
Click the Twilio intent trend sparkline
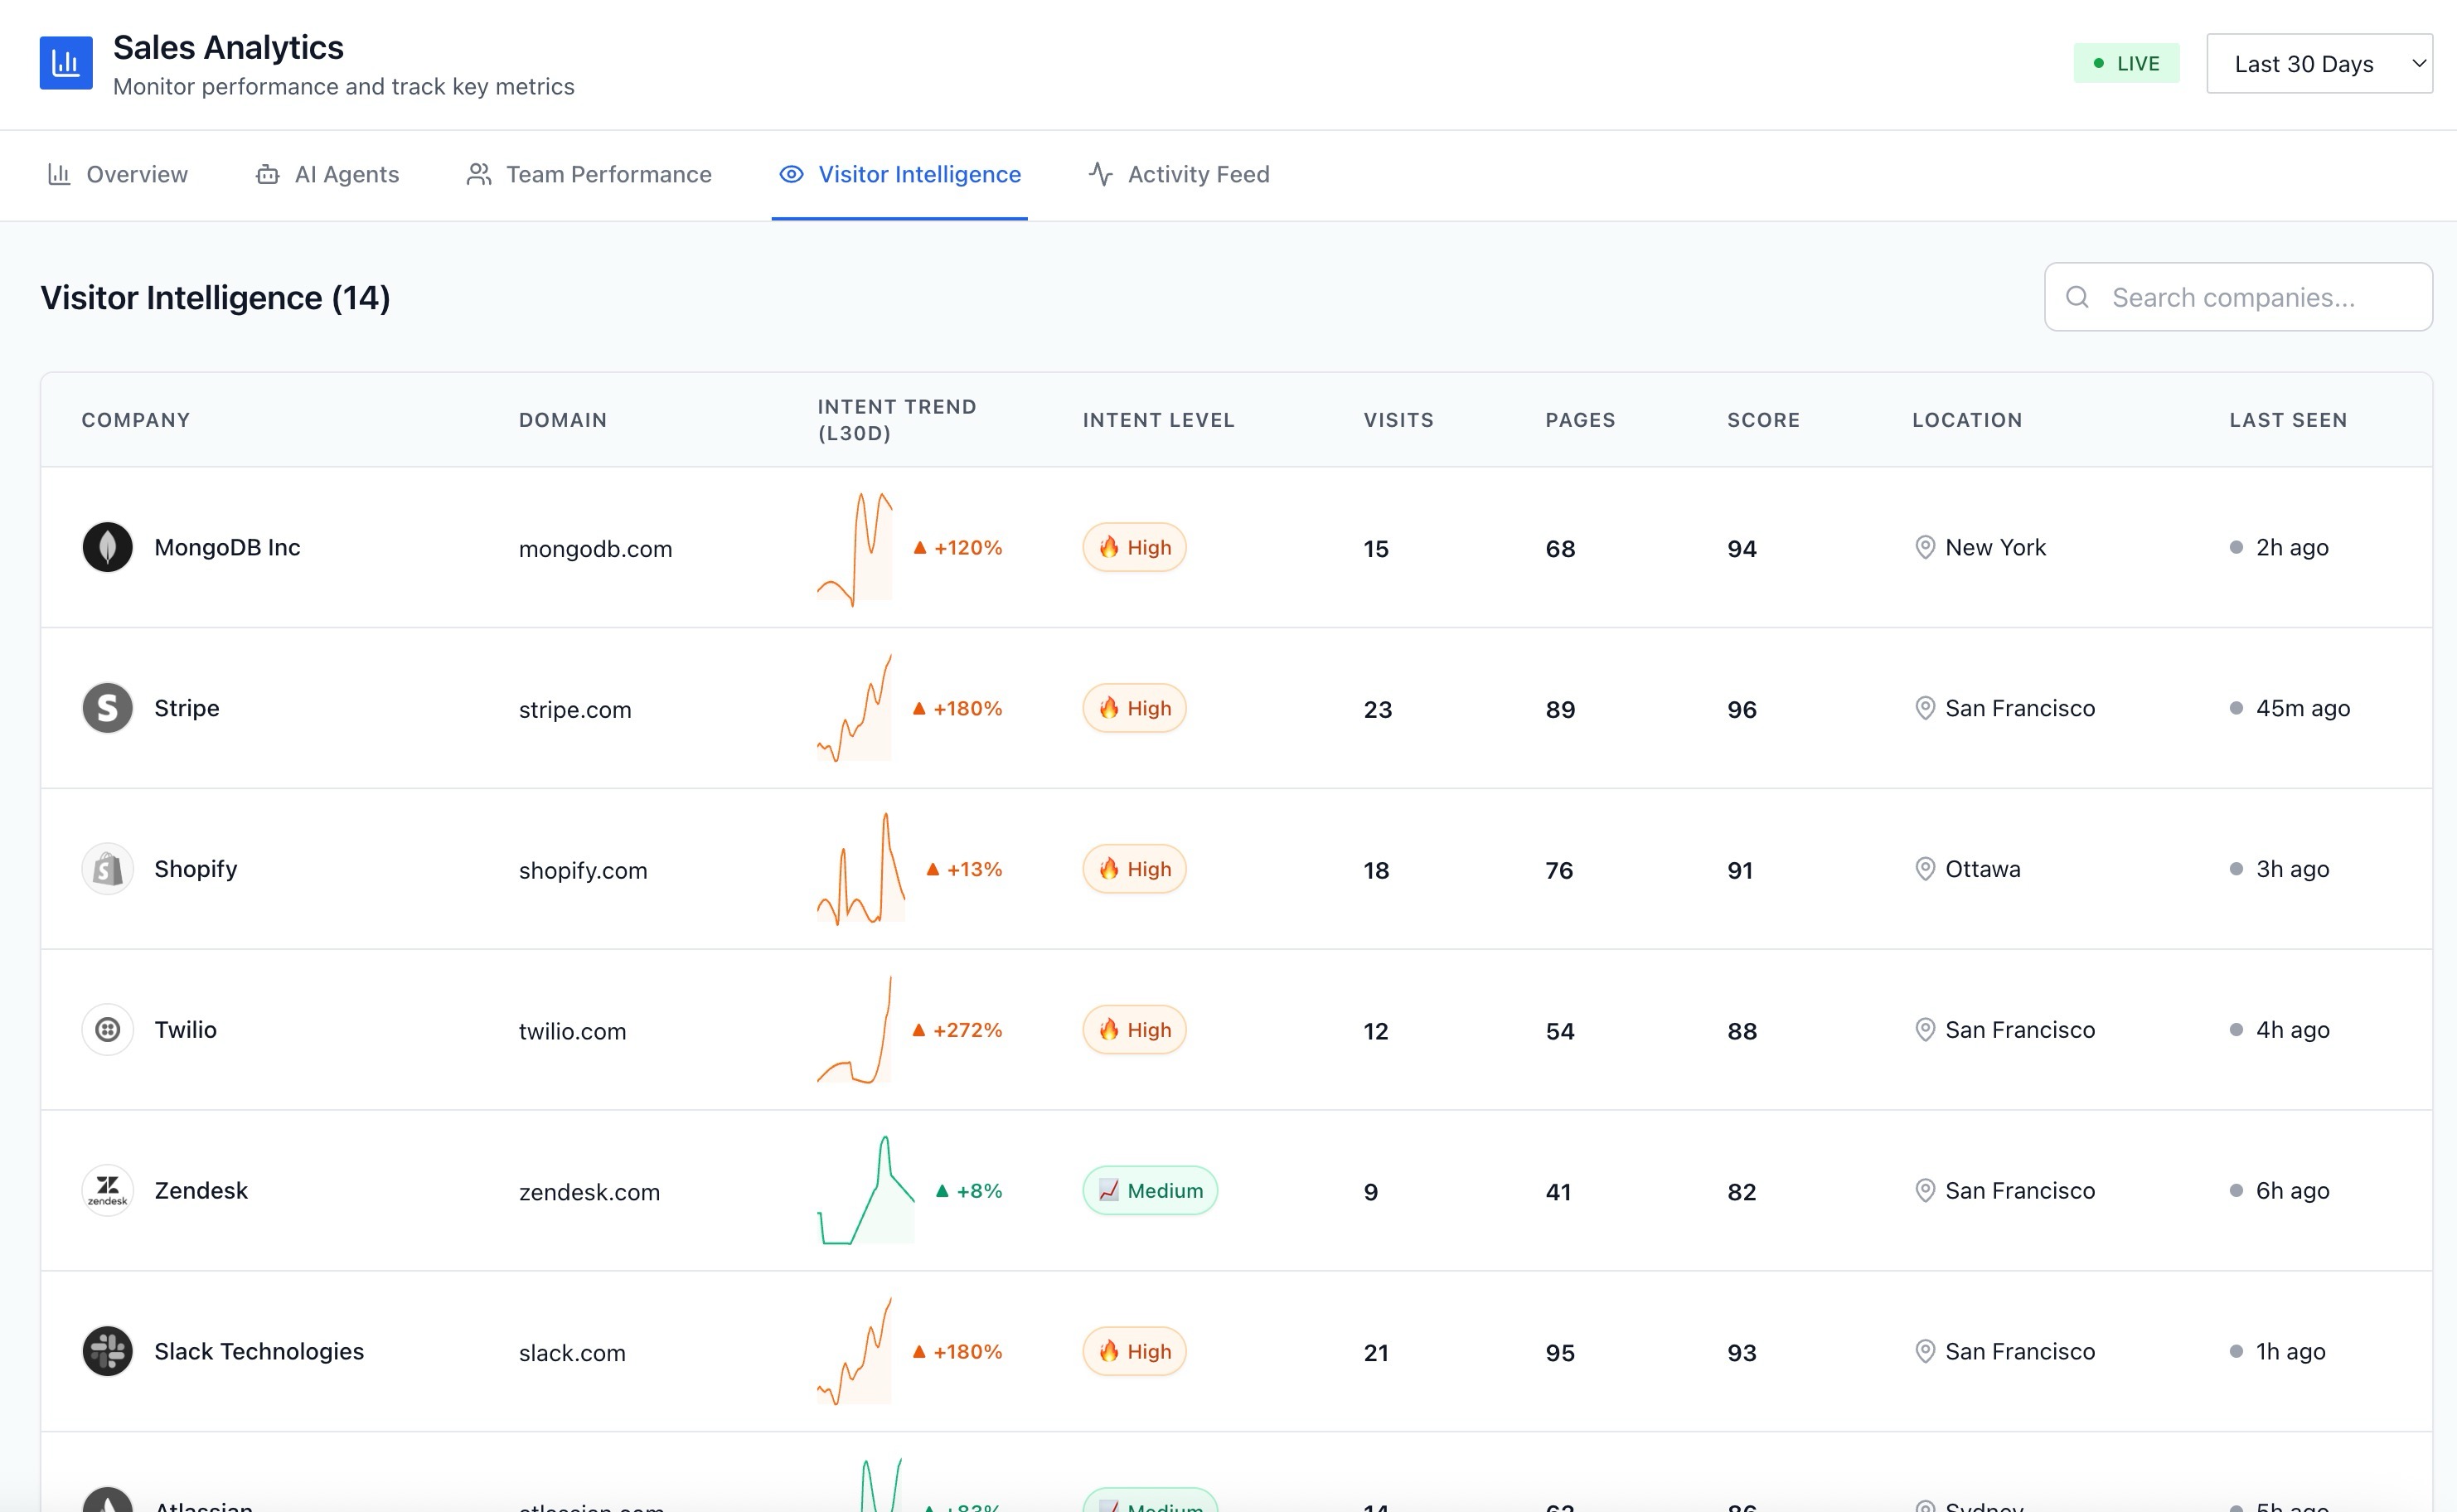(x=855, y=1030)
